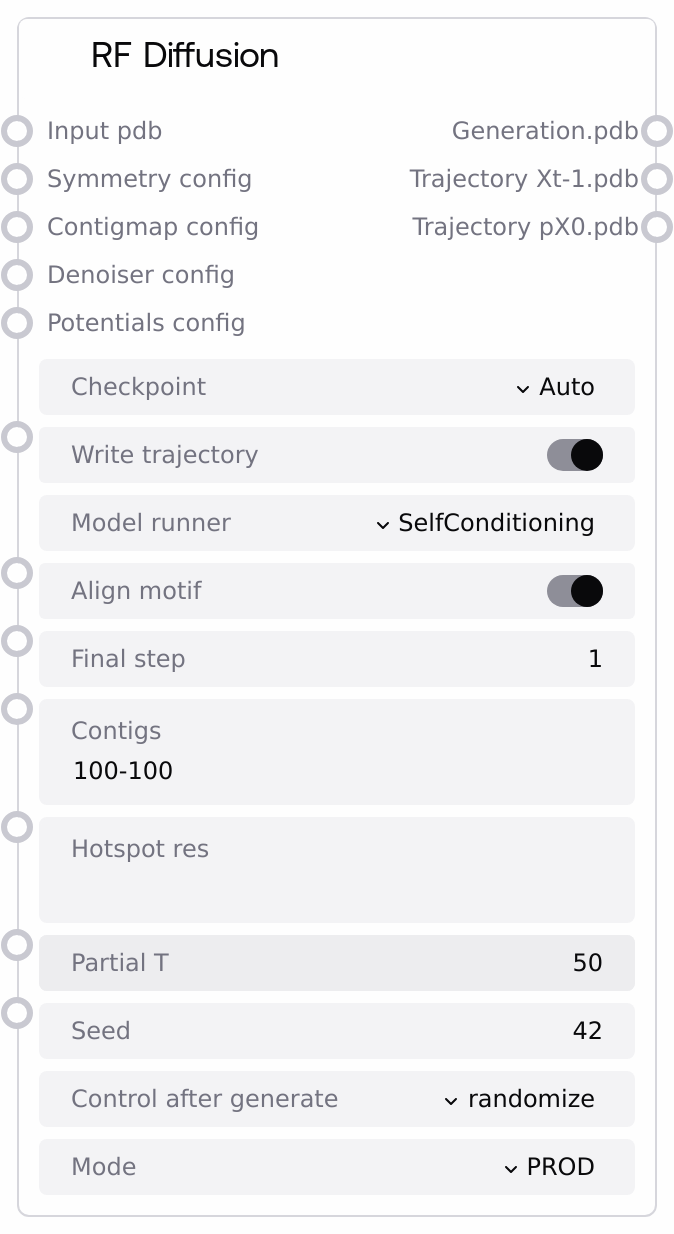
Task: Disable the Align motif switch
Action: point(575,591)
